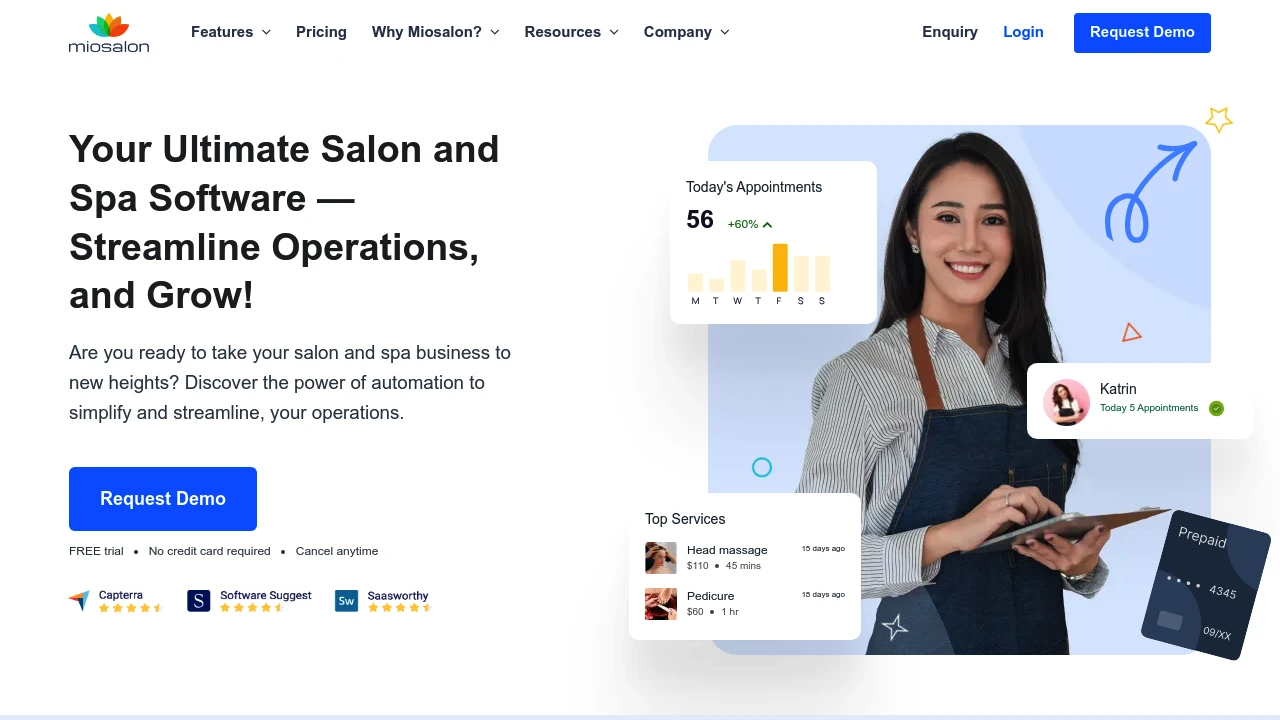Viewport: 1280px width, 720px height.
Task: Expand the Company menu chevron
Action: coord(724,32)
